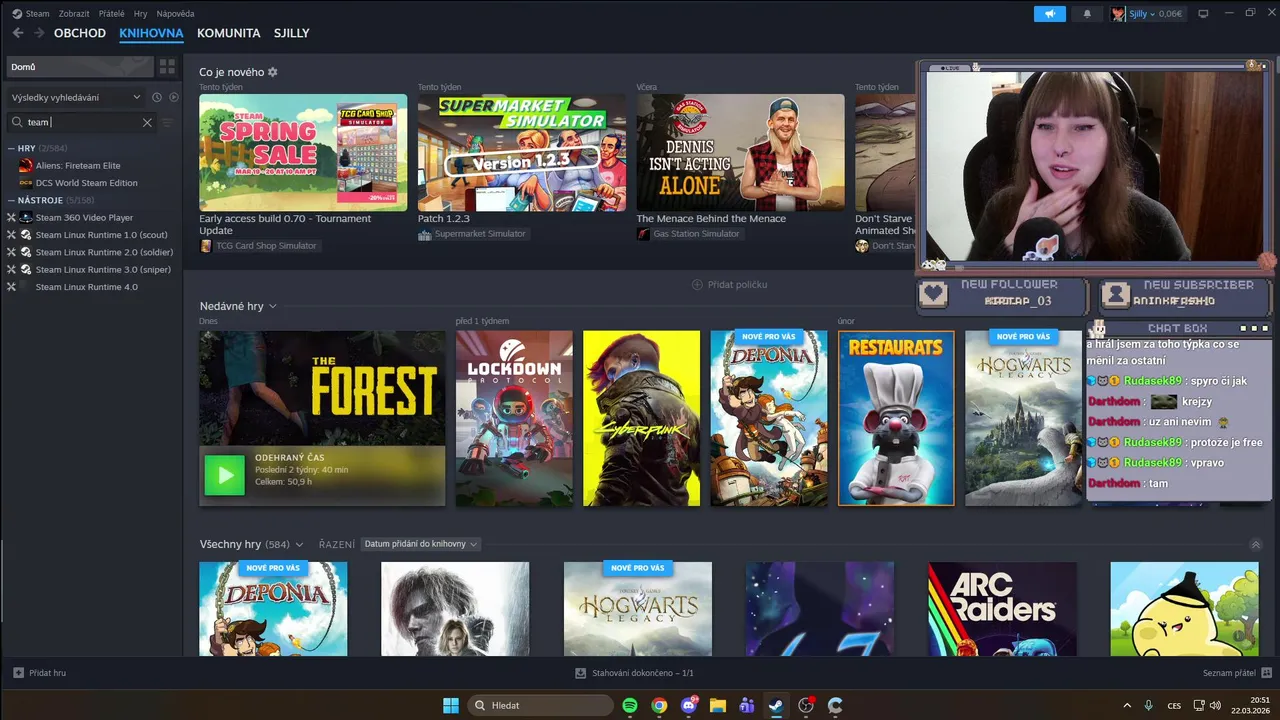
Task: Click the Domů home button
Action: point(79,67)
